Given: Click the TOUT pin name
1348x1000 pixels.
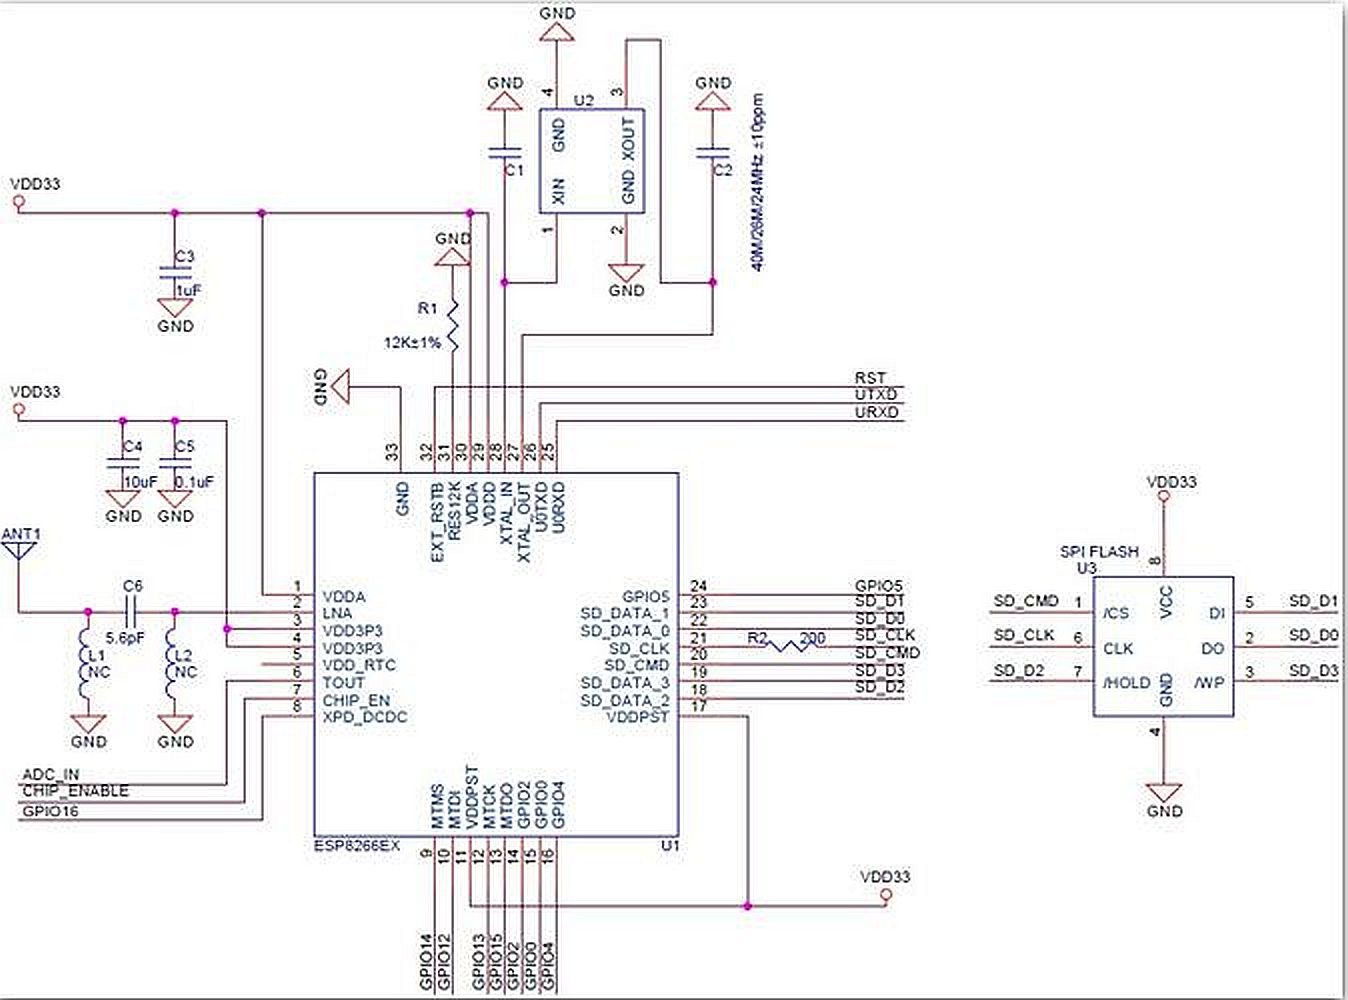Looking at the screenshot, I should pyautogui.click(x=343, y=682).
